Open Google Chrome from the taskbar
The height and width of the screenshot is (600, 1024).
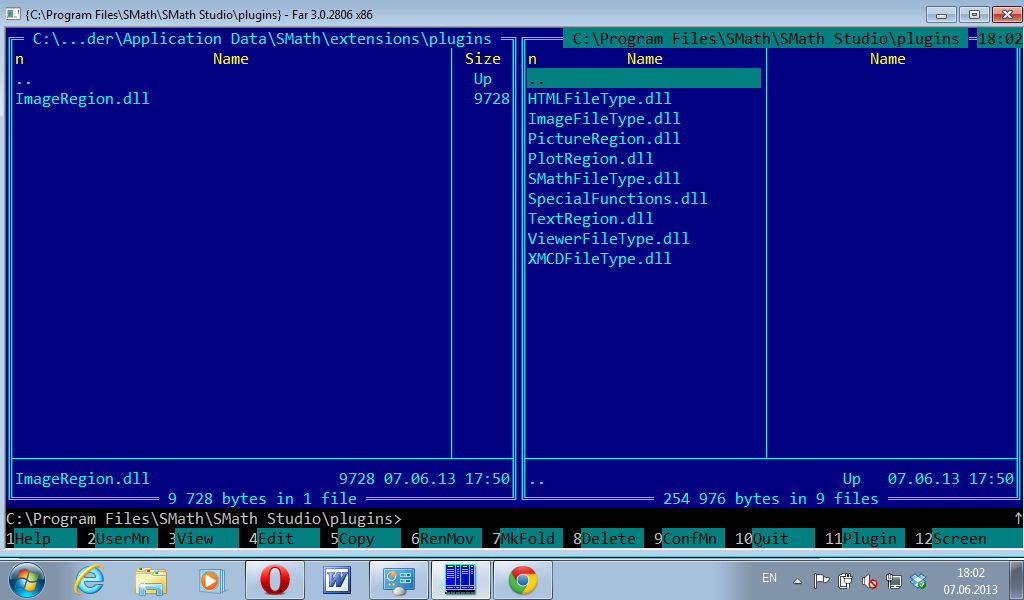coord(523,579)
